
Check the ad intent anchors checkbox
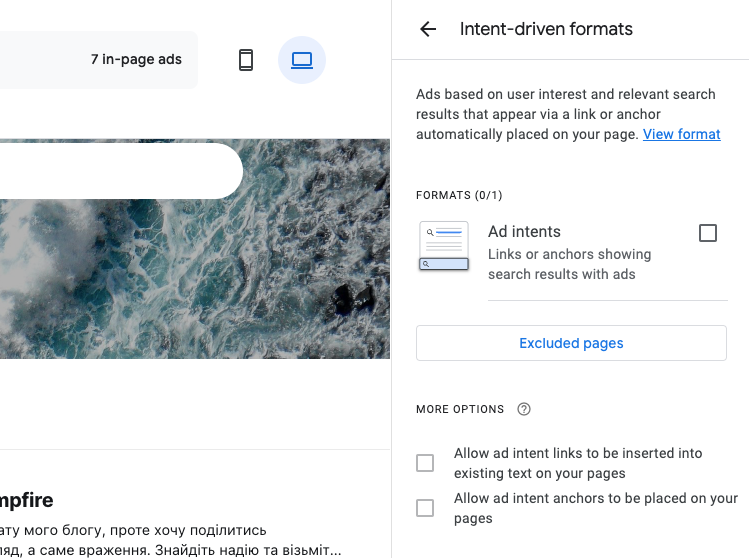425,508
